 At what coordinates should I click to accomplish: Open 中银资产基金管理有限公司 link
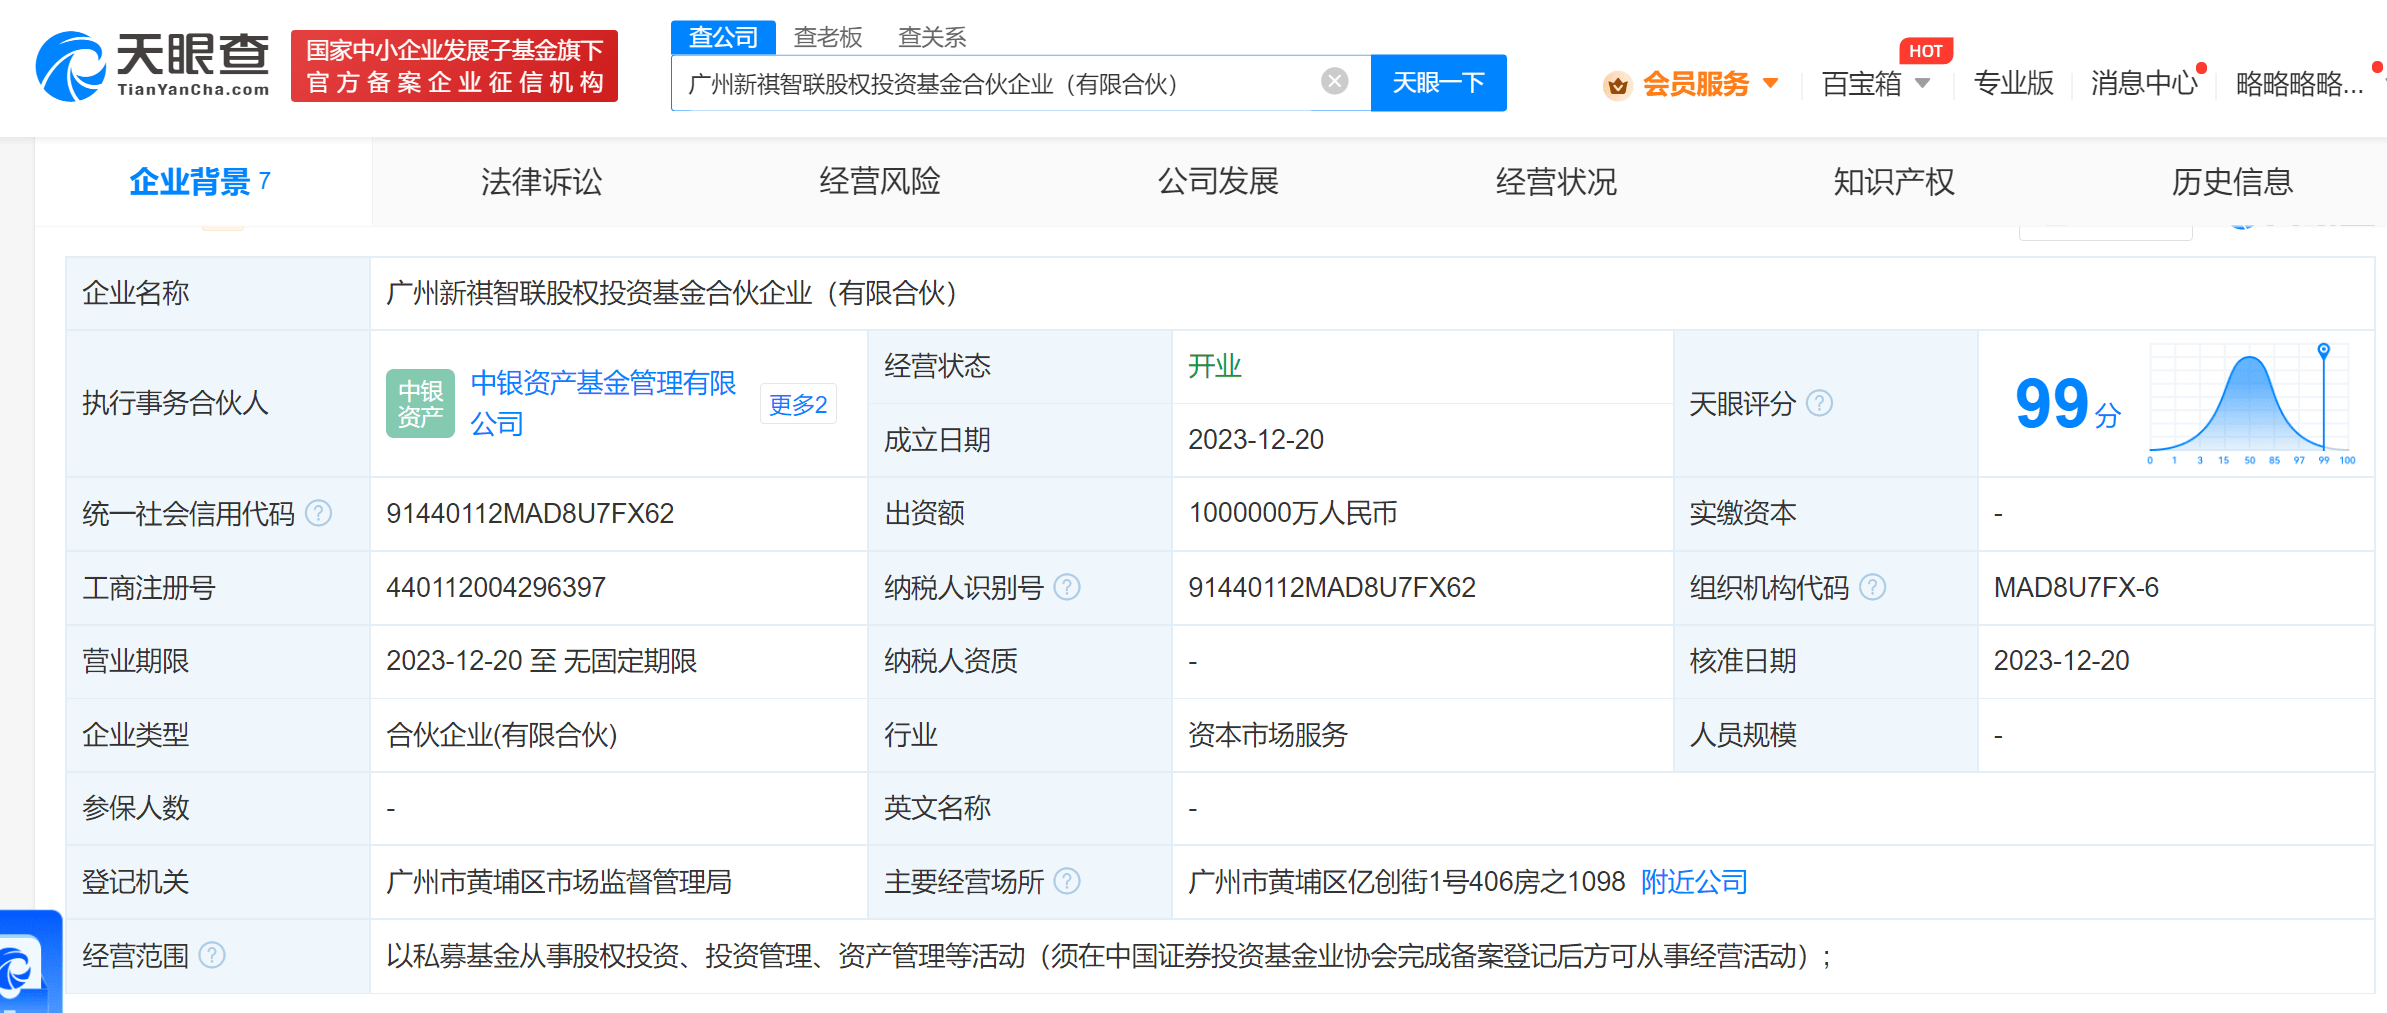click(603, 403)
